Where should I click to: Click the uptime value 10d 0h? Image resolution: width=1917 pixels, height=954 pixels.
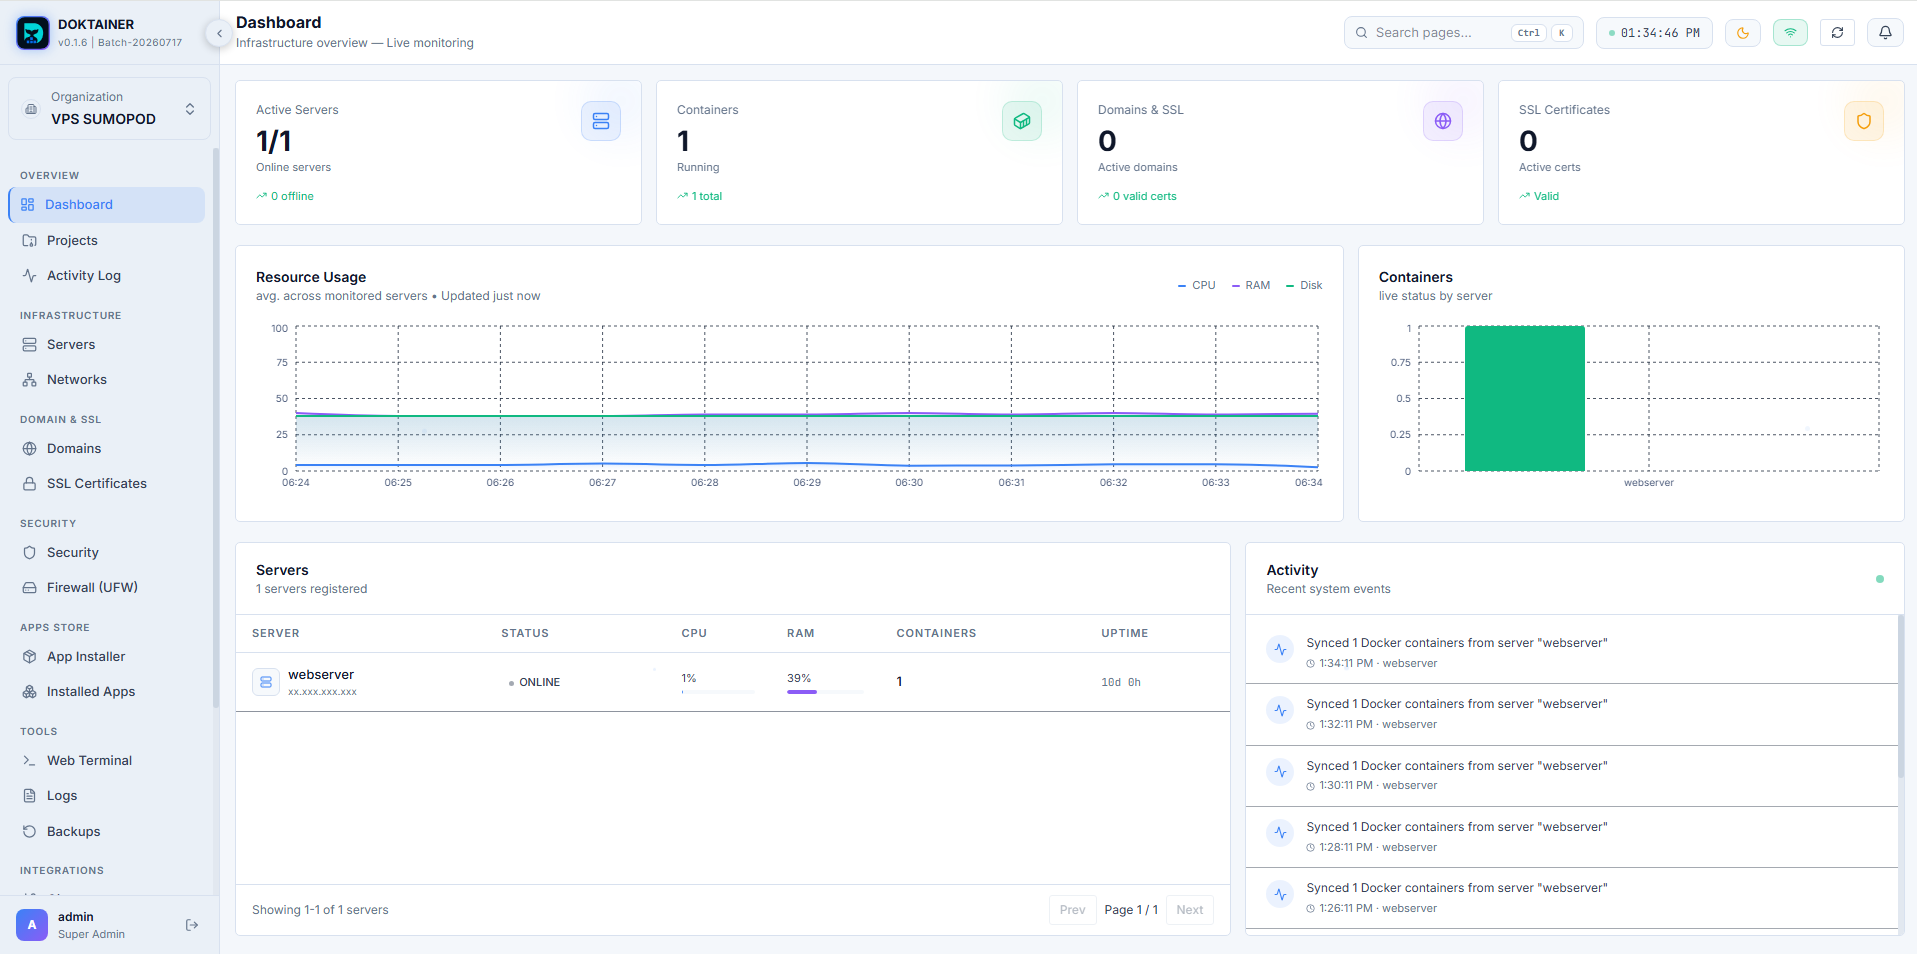[x=1121, y=682]
